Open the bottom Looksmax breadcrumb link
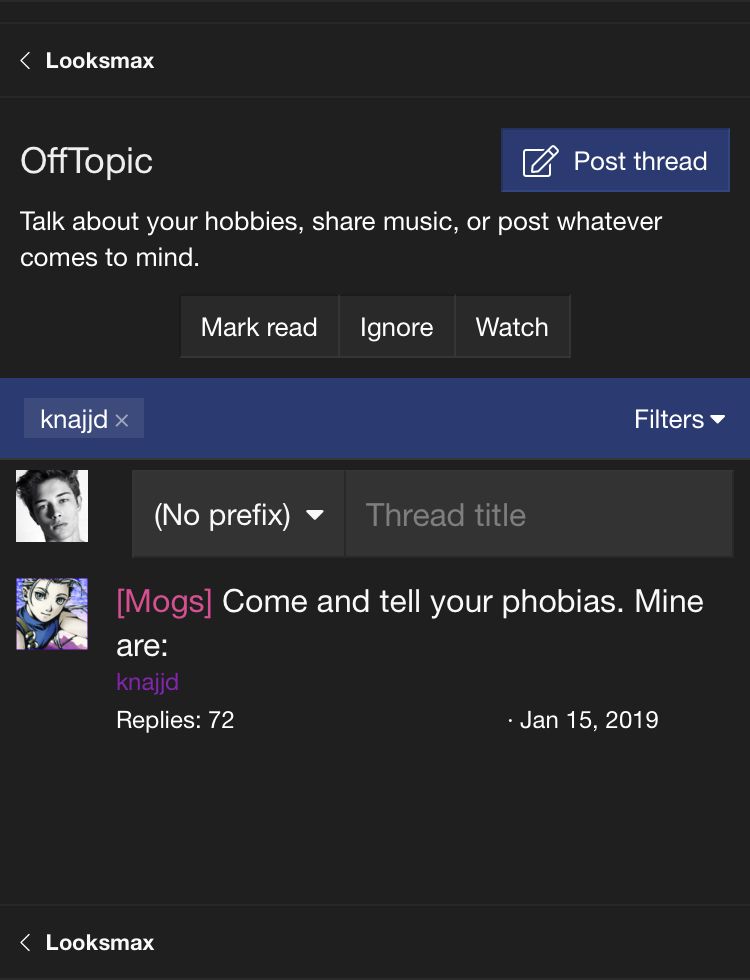 tap(100, 942)
